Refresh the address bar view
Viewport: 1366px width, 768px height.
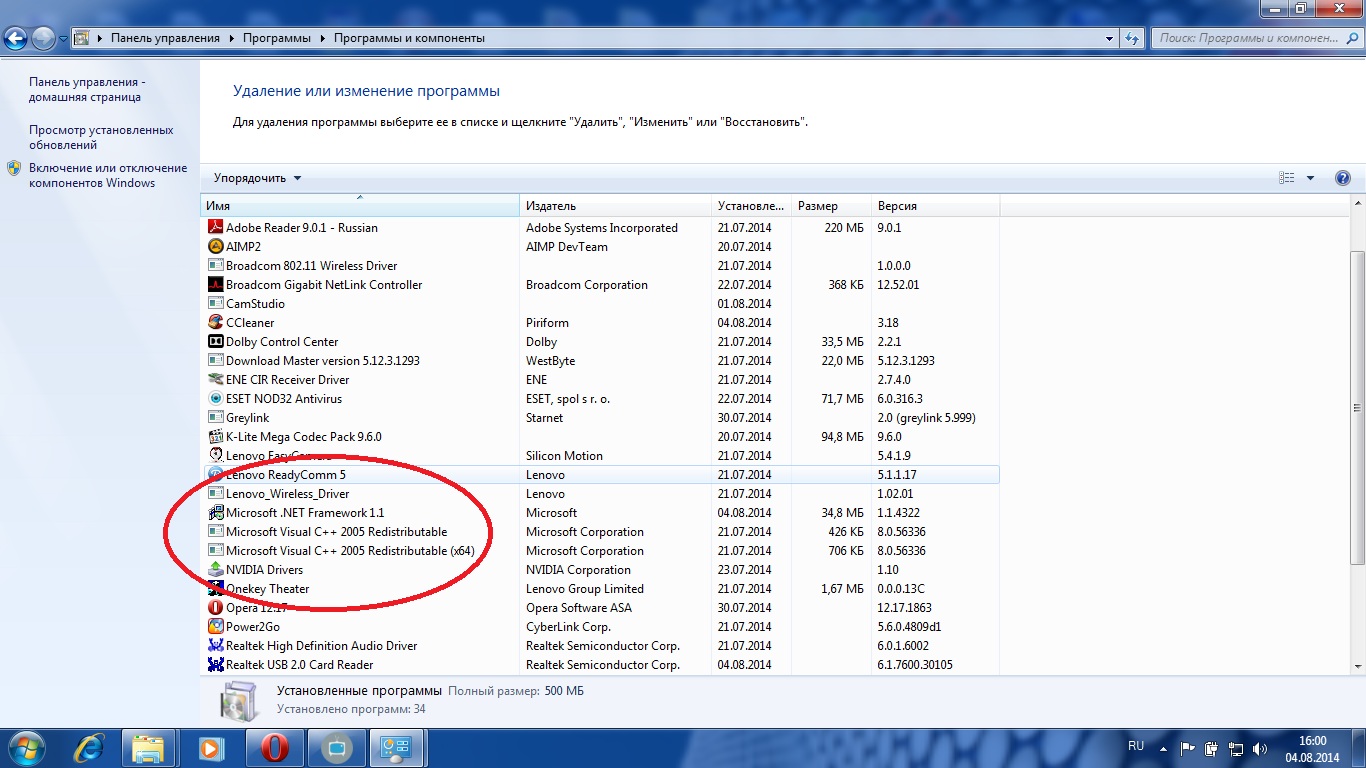1132,38
